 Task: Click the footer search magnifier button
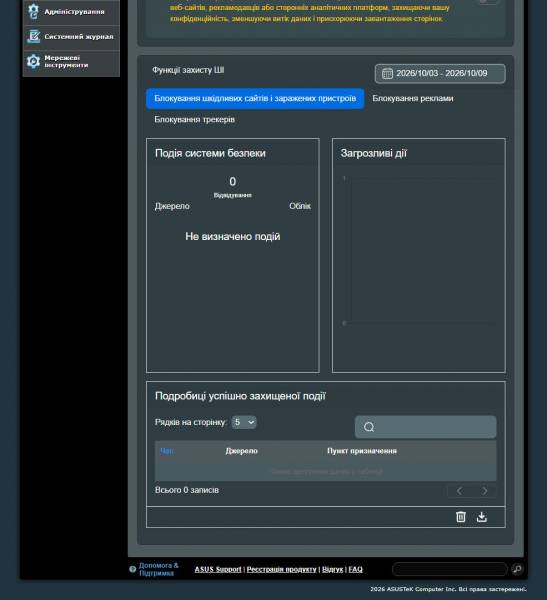coord(517,569)
